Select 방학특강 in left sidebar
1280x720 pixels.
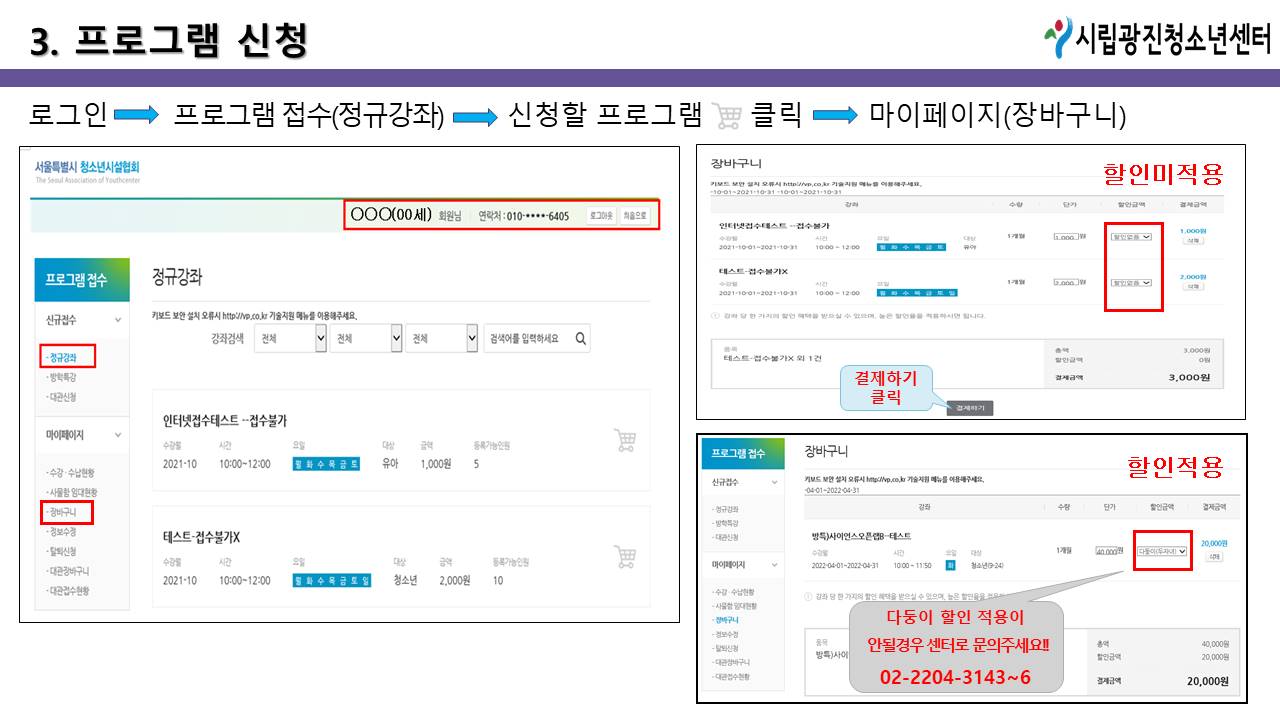pyautogui.click(x=64, y=377)
